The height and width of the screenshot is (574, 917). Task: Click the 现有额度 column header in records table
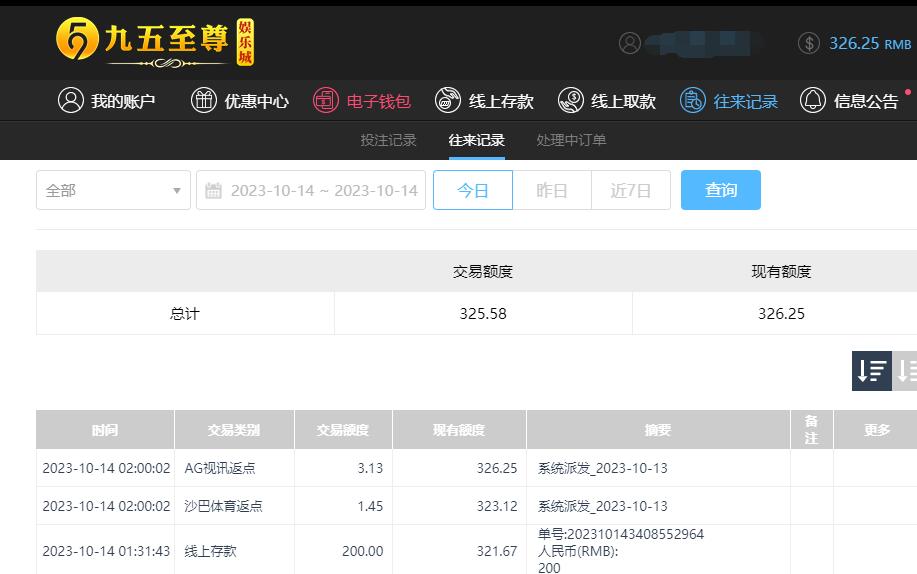459,430
